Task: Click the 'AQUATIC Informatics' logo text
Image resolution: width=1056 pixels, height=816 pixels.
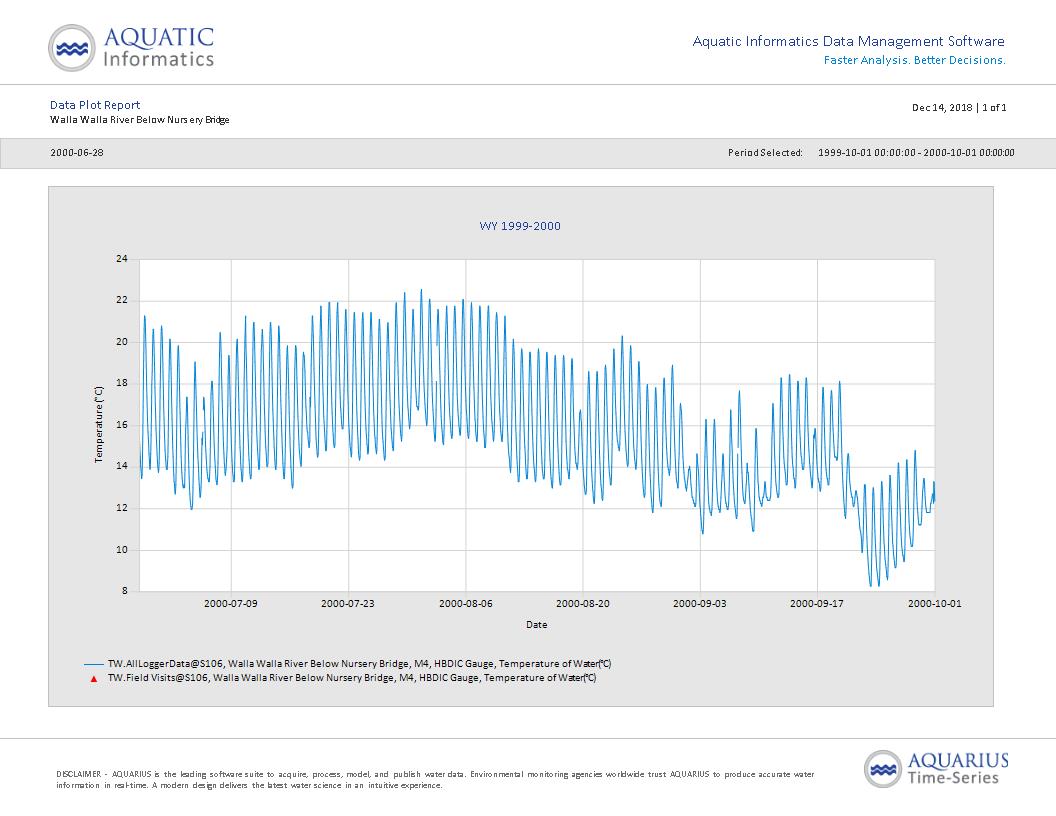Action: 159,47
